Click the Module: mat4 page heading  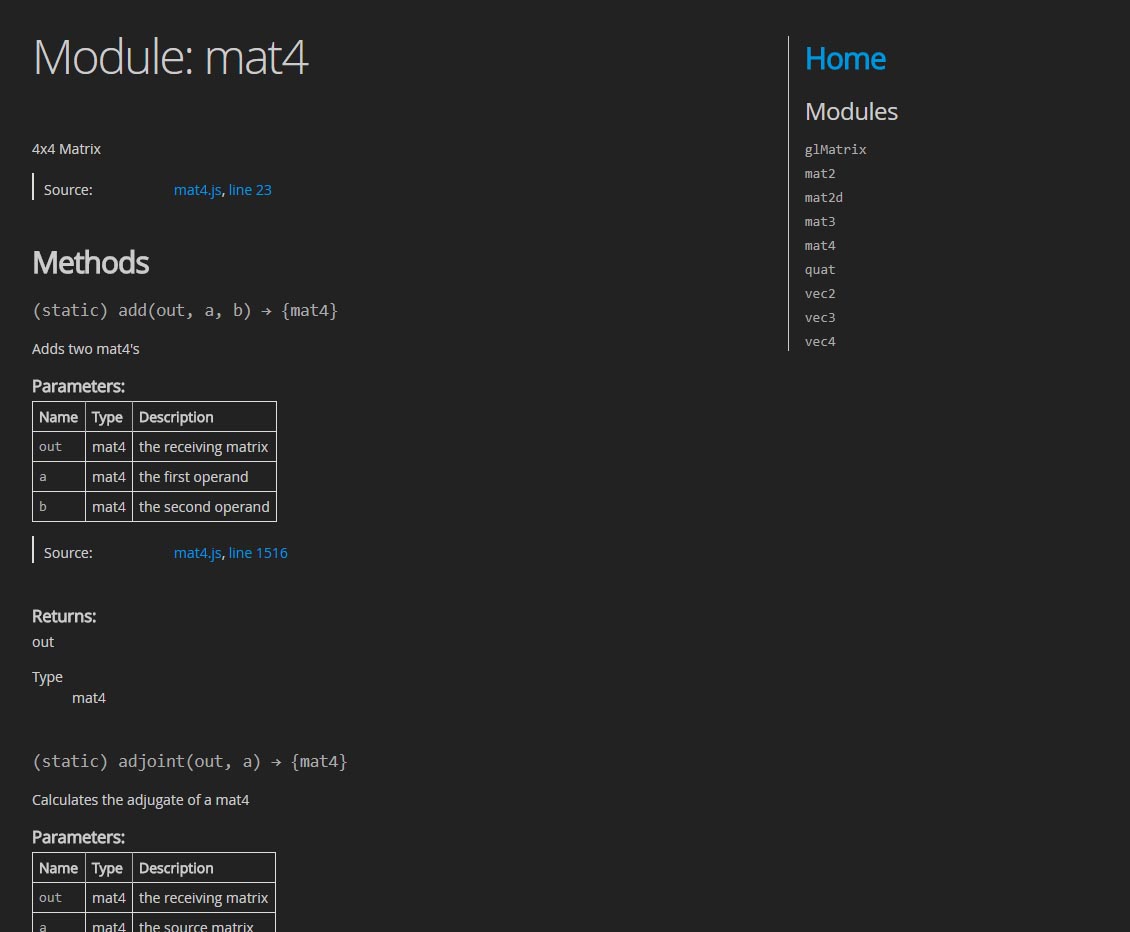171,57
